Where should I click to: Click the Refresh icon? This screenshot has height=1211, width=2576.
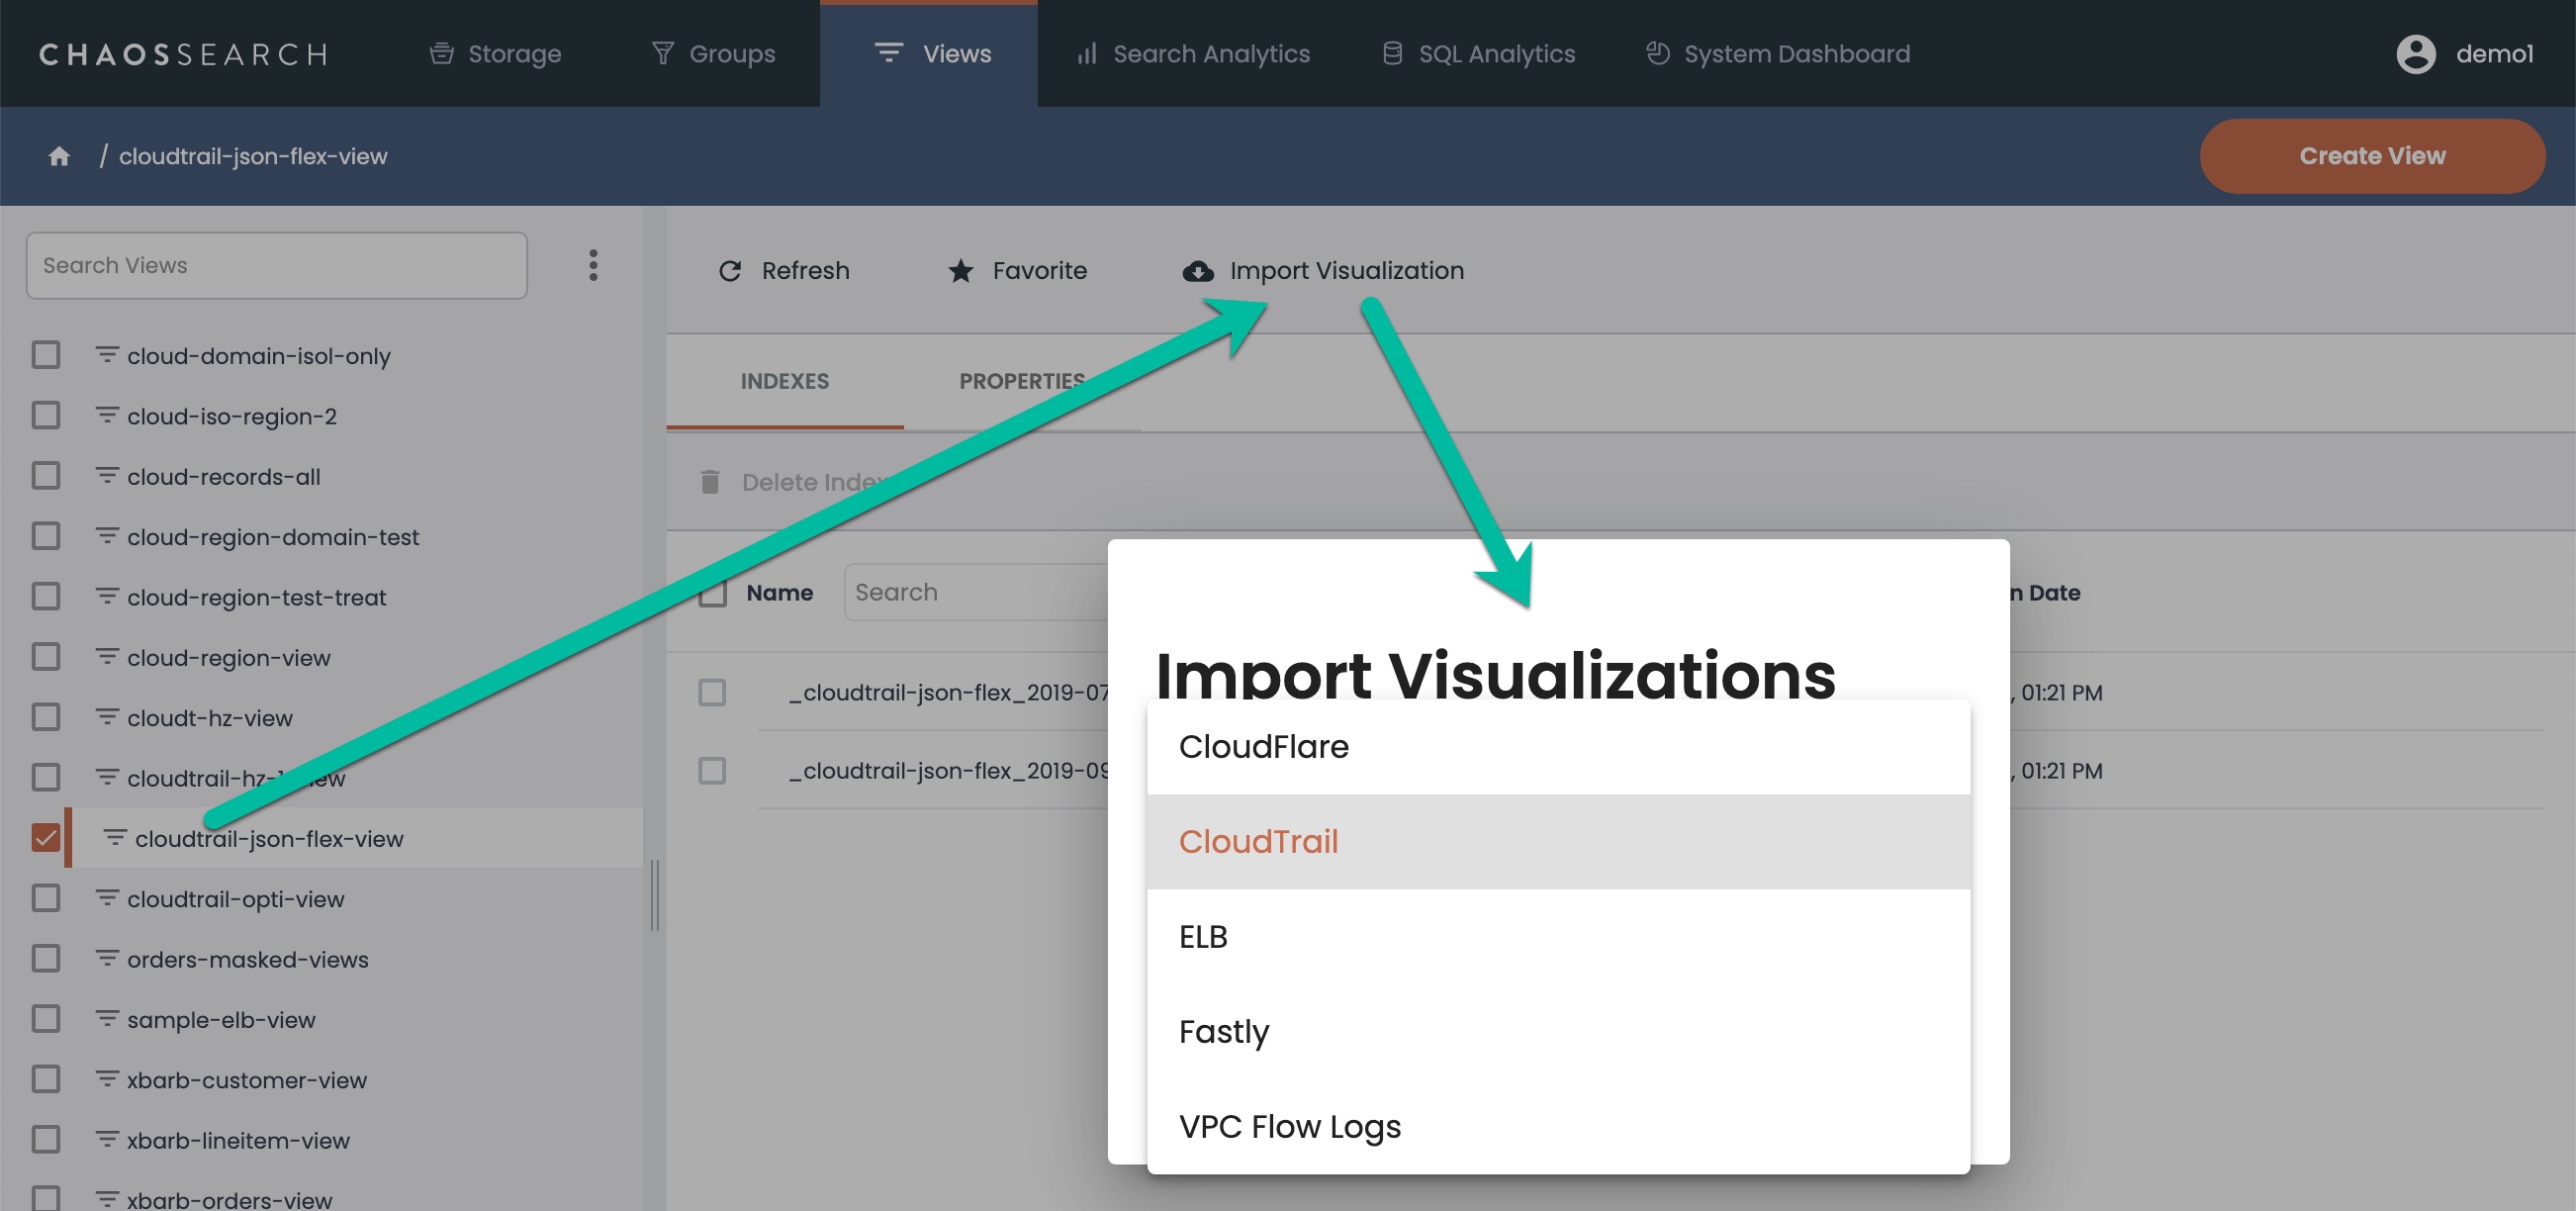[730, 271]
